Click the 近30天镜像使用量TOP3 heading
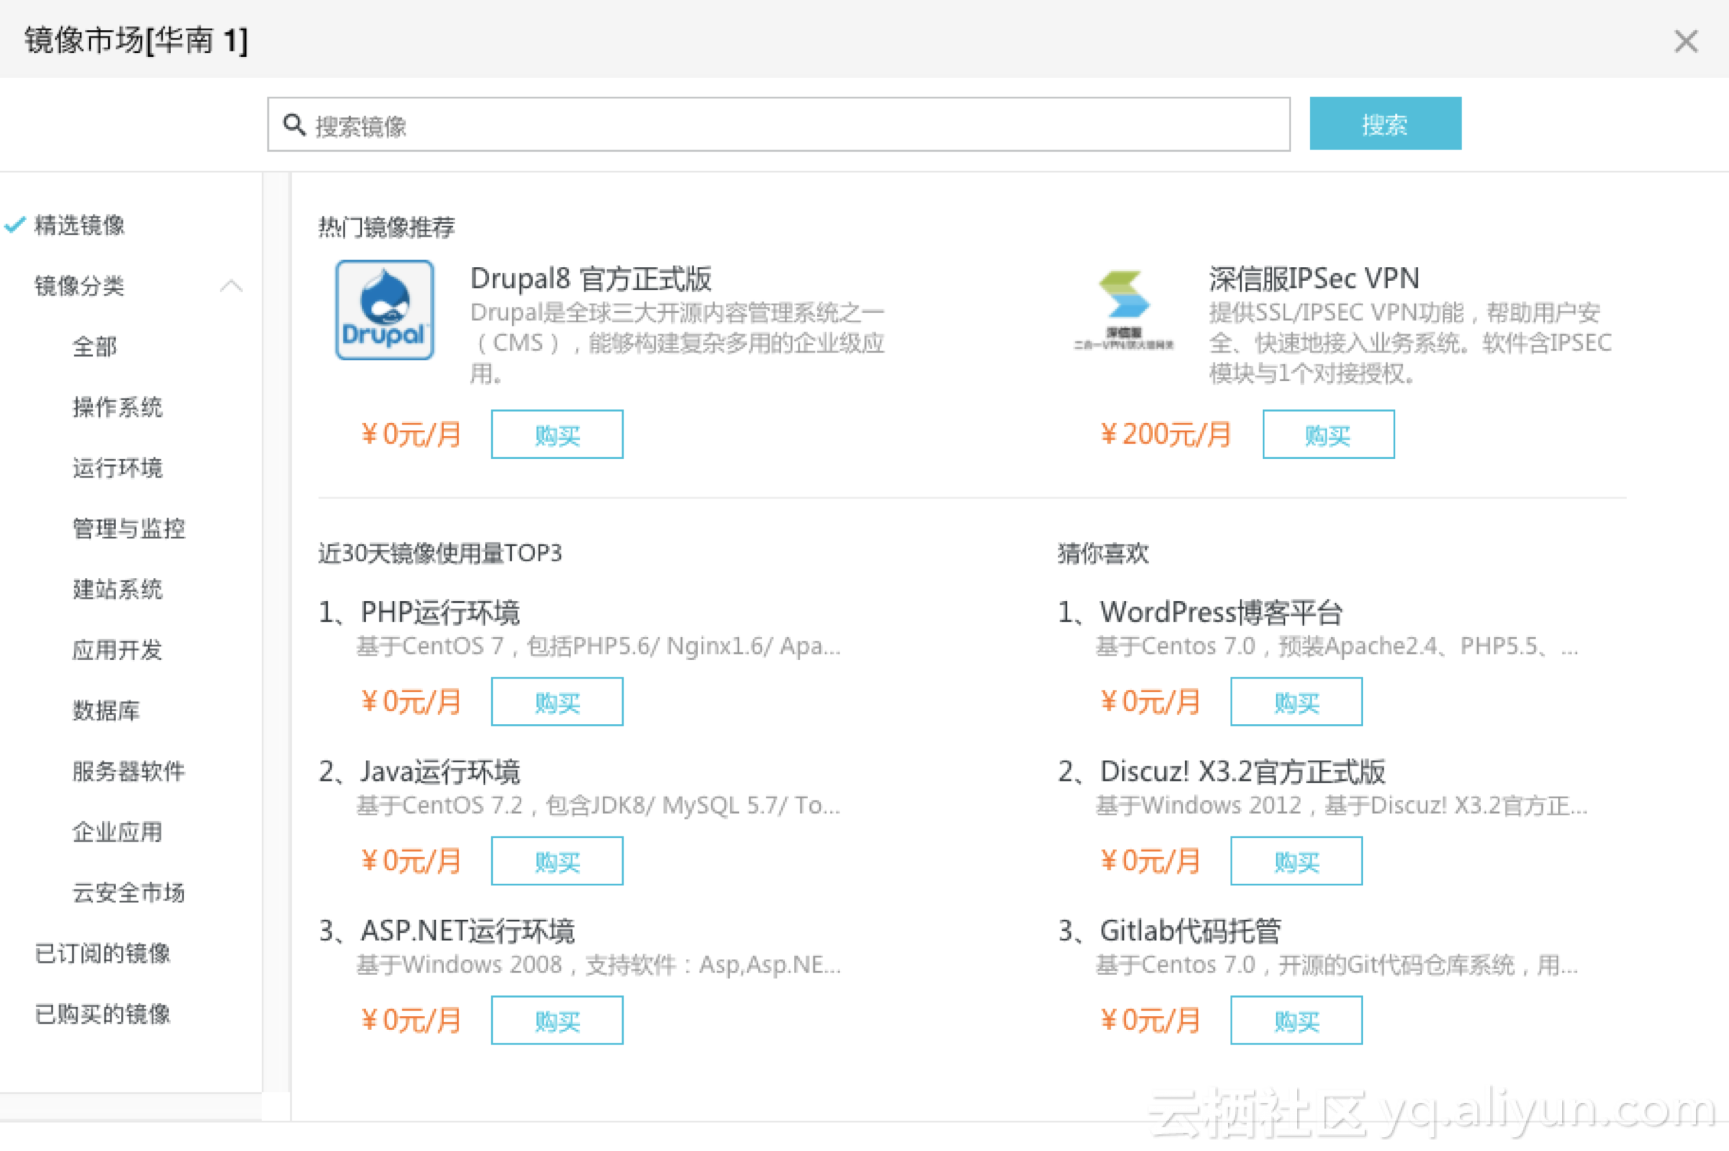Image resolution: width=1729 pixels, height=1151 pixels. tap(440, 553)
